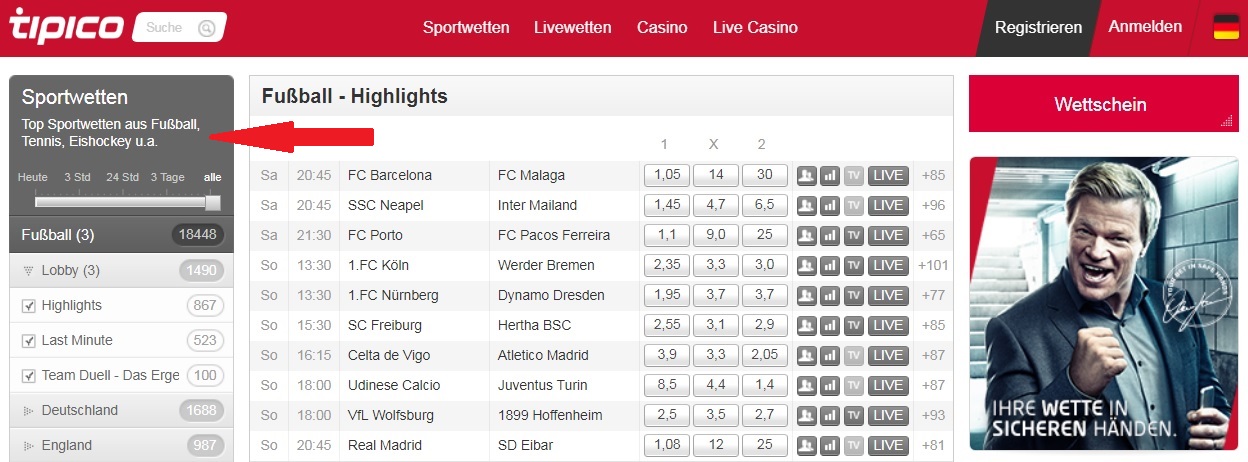Toggle the Last Minute checkbox
The image size is (1248, 462).
[x=28, y=341]
